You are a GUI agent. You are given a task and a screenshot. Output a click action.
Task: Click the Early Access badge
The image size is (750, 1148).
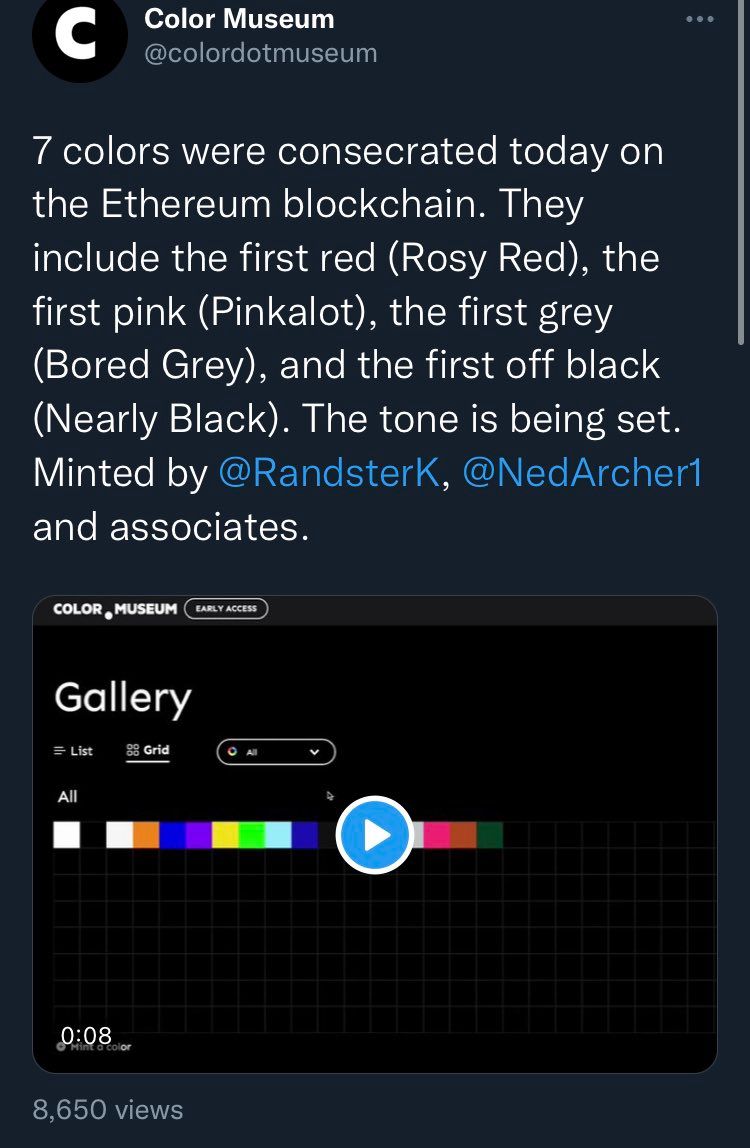(x=226, y=609)
